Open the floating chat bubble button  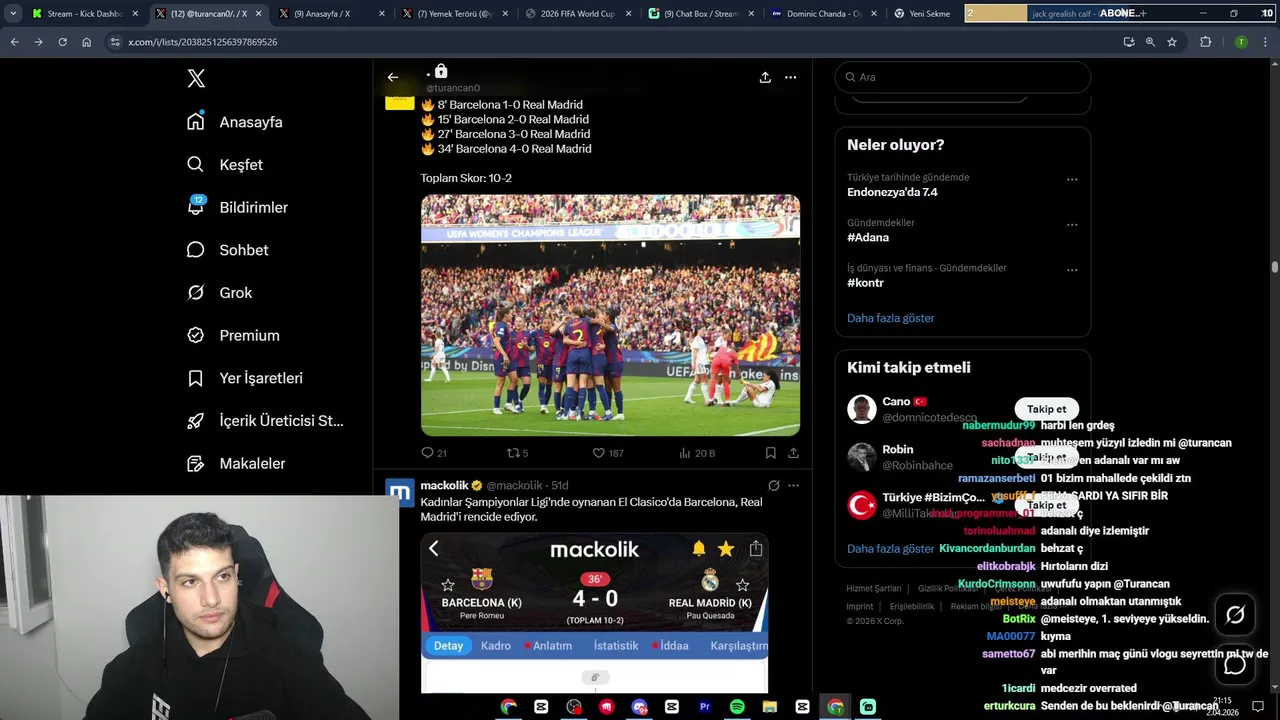tap(1235, 664)
